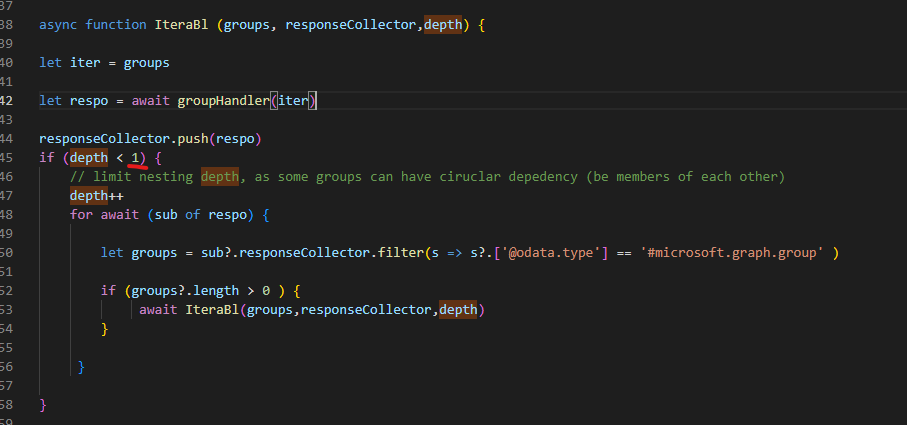Click "groups" in the "let iter = groups" line
The height and width of the screenshot is (425, 907).
point(146,62)
